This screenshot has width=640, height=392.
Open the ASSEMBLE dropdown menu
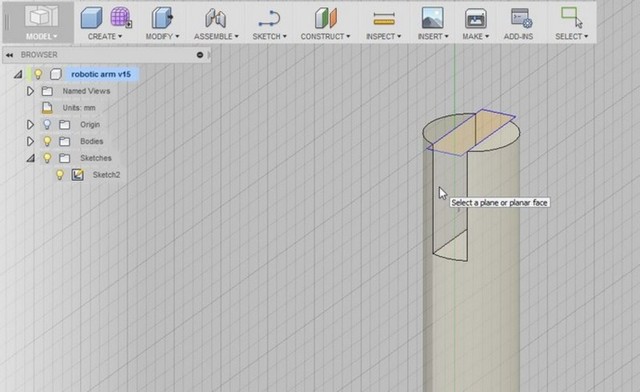(x=216, y=36)
